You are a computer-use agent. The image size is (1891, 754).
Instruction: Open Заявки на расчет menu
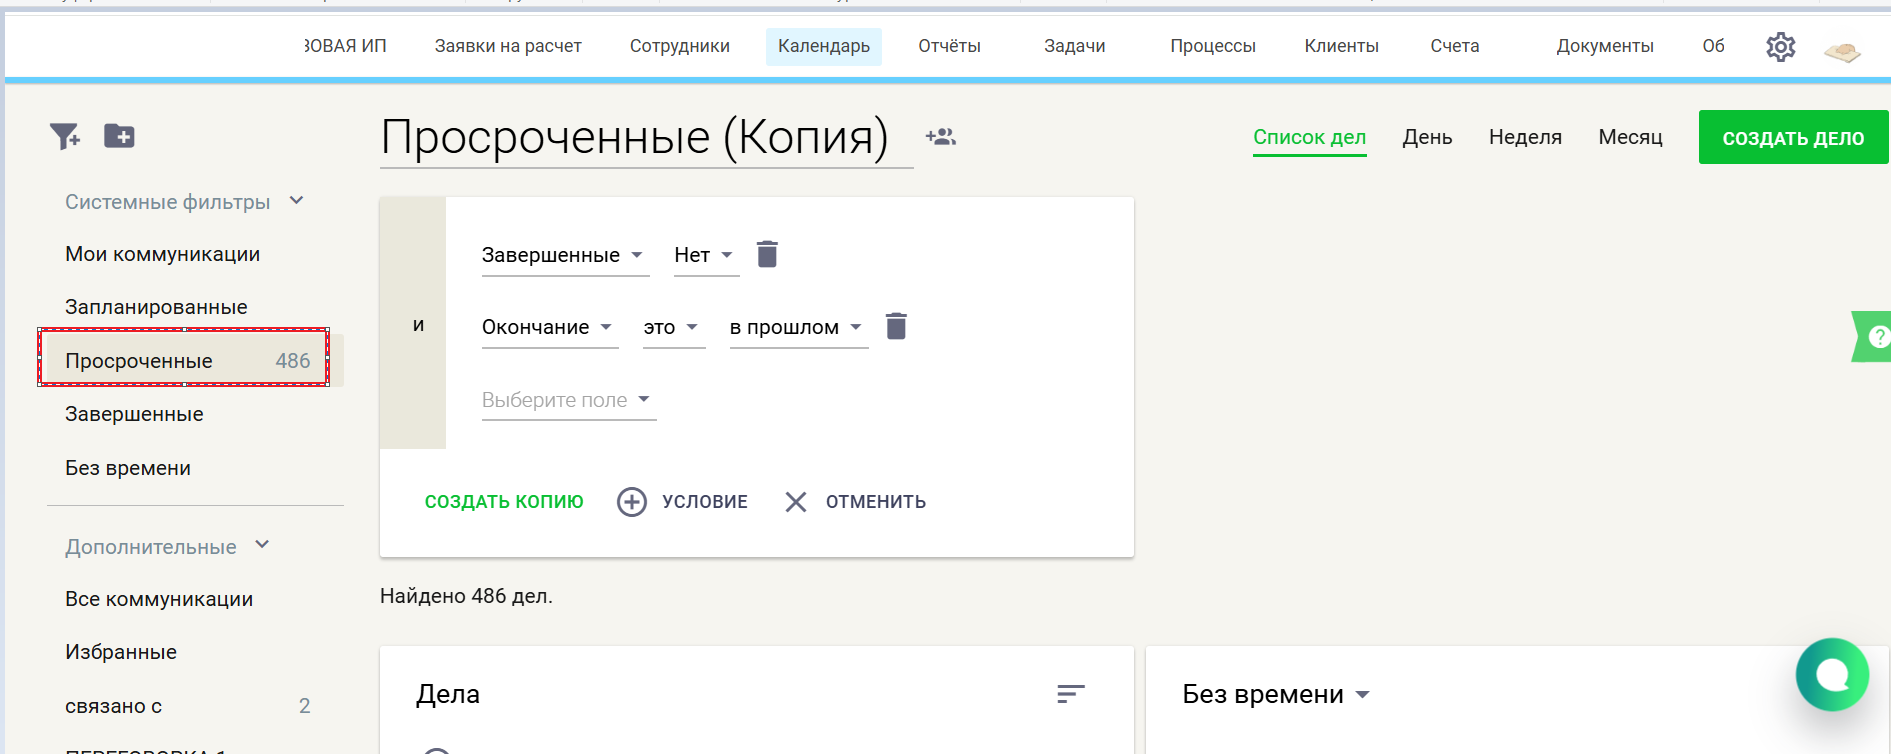[508, 46]
